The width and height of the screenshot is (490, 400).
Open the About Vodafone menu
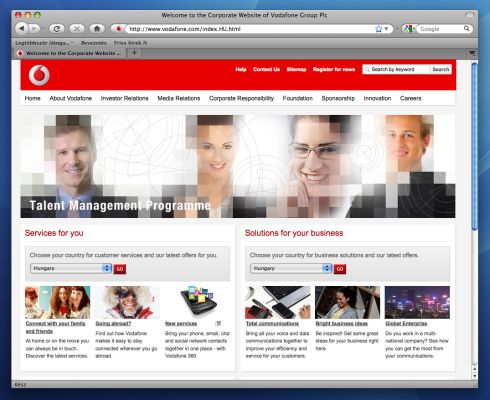[x=71, y=98]
